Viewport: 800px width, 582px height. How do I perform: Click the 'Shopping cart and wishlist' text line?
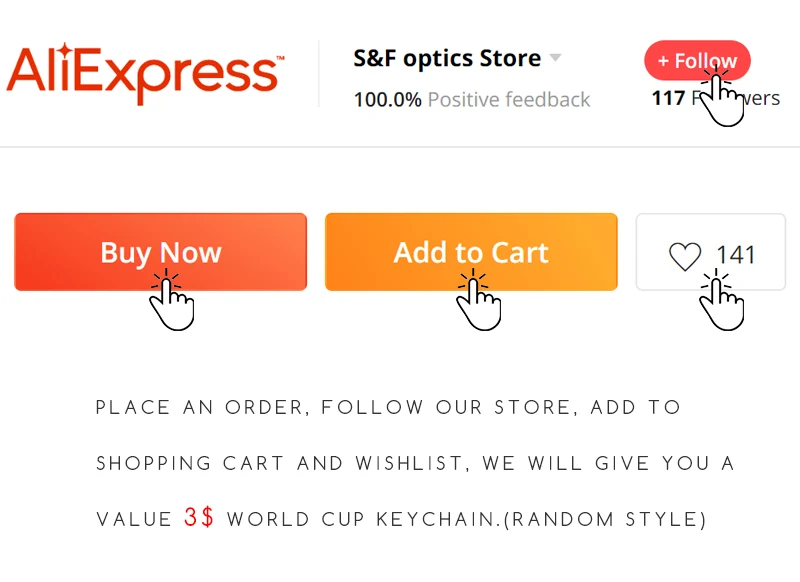[414, 464]
